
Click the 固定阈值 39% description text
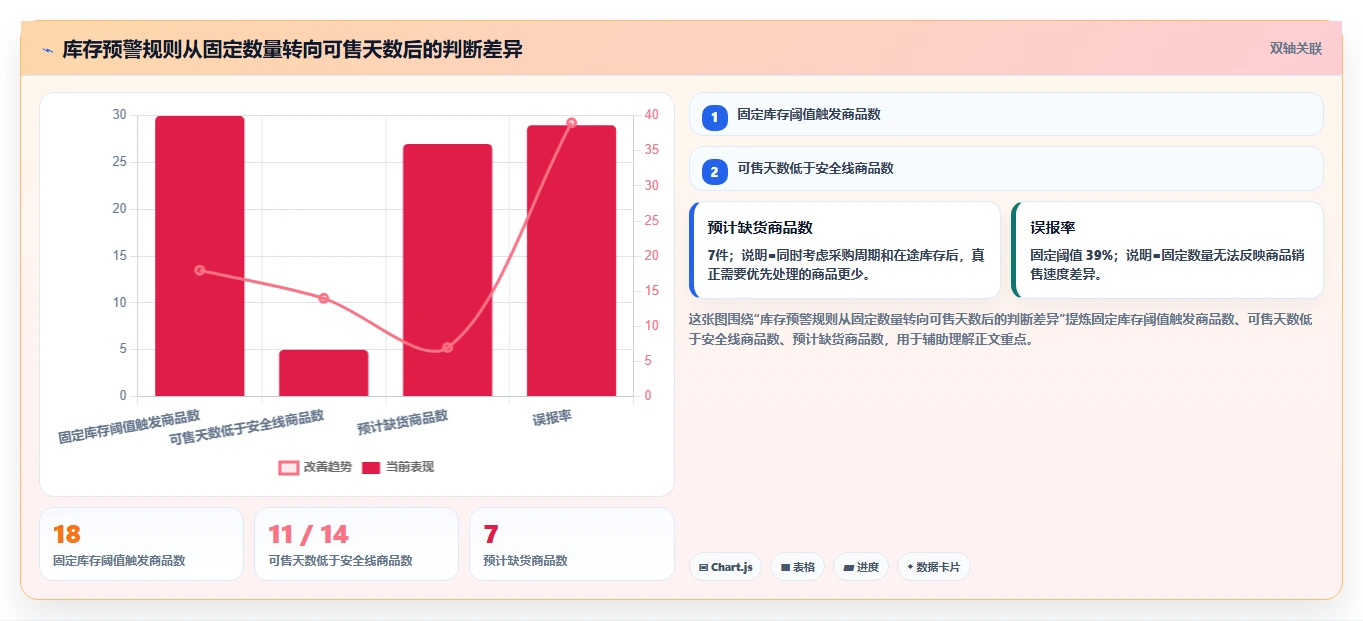point(1168,265)
